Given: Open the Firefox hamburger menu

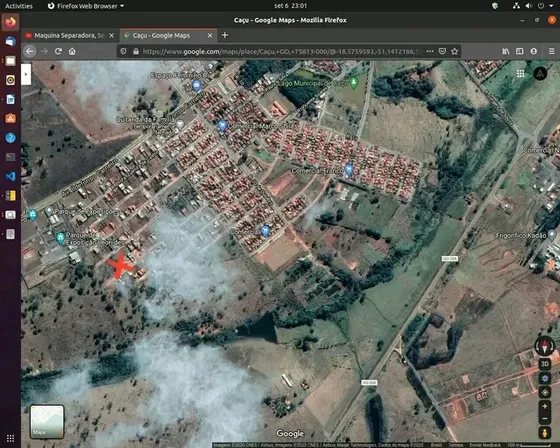Looking at the screenshot, I should 551,51.
